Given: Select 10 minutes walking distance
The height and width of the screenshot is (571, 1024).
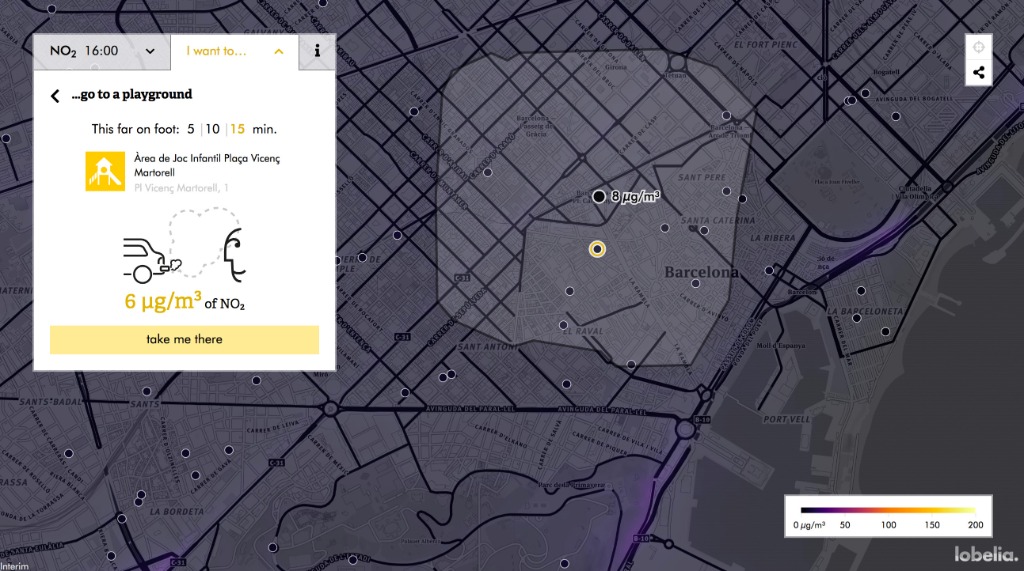Looking at the screenshot, I should (212, 129).
